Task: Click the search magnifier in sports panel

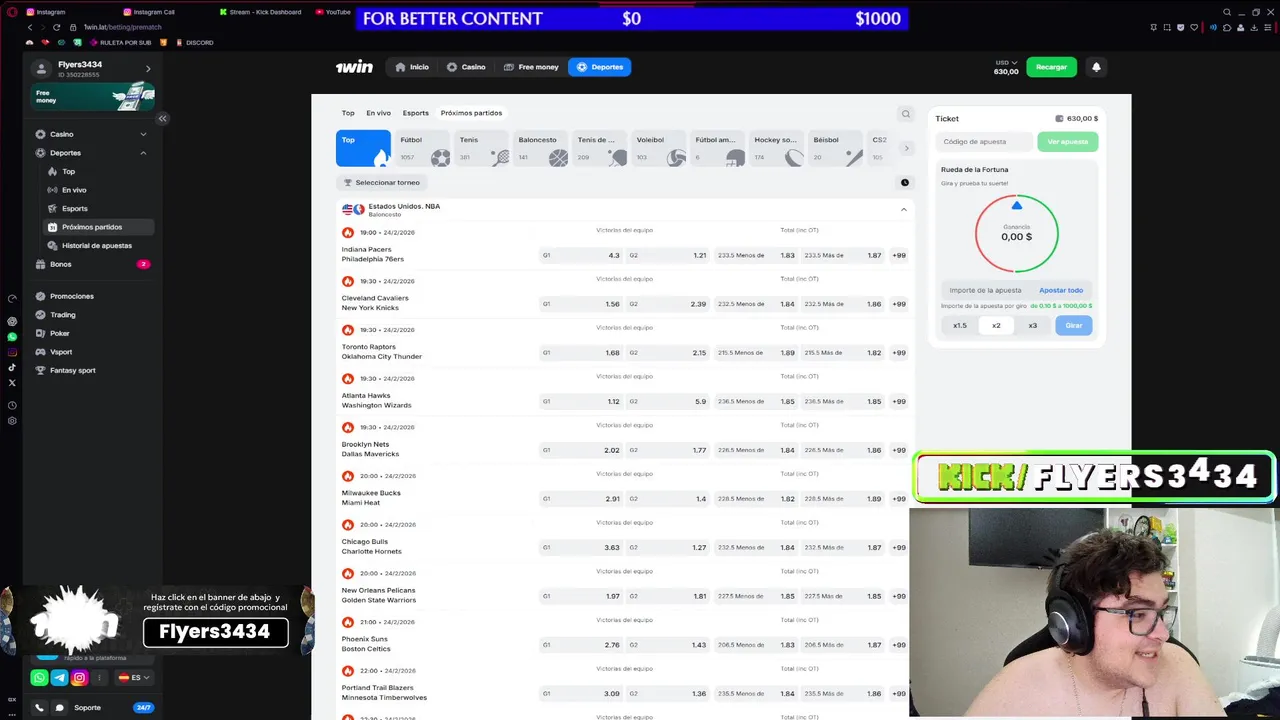Action: pos(906,114)
